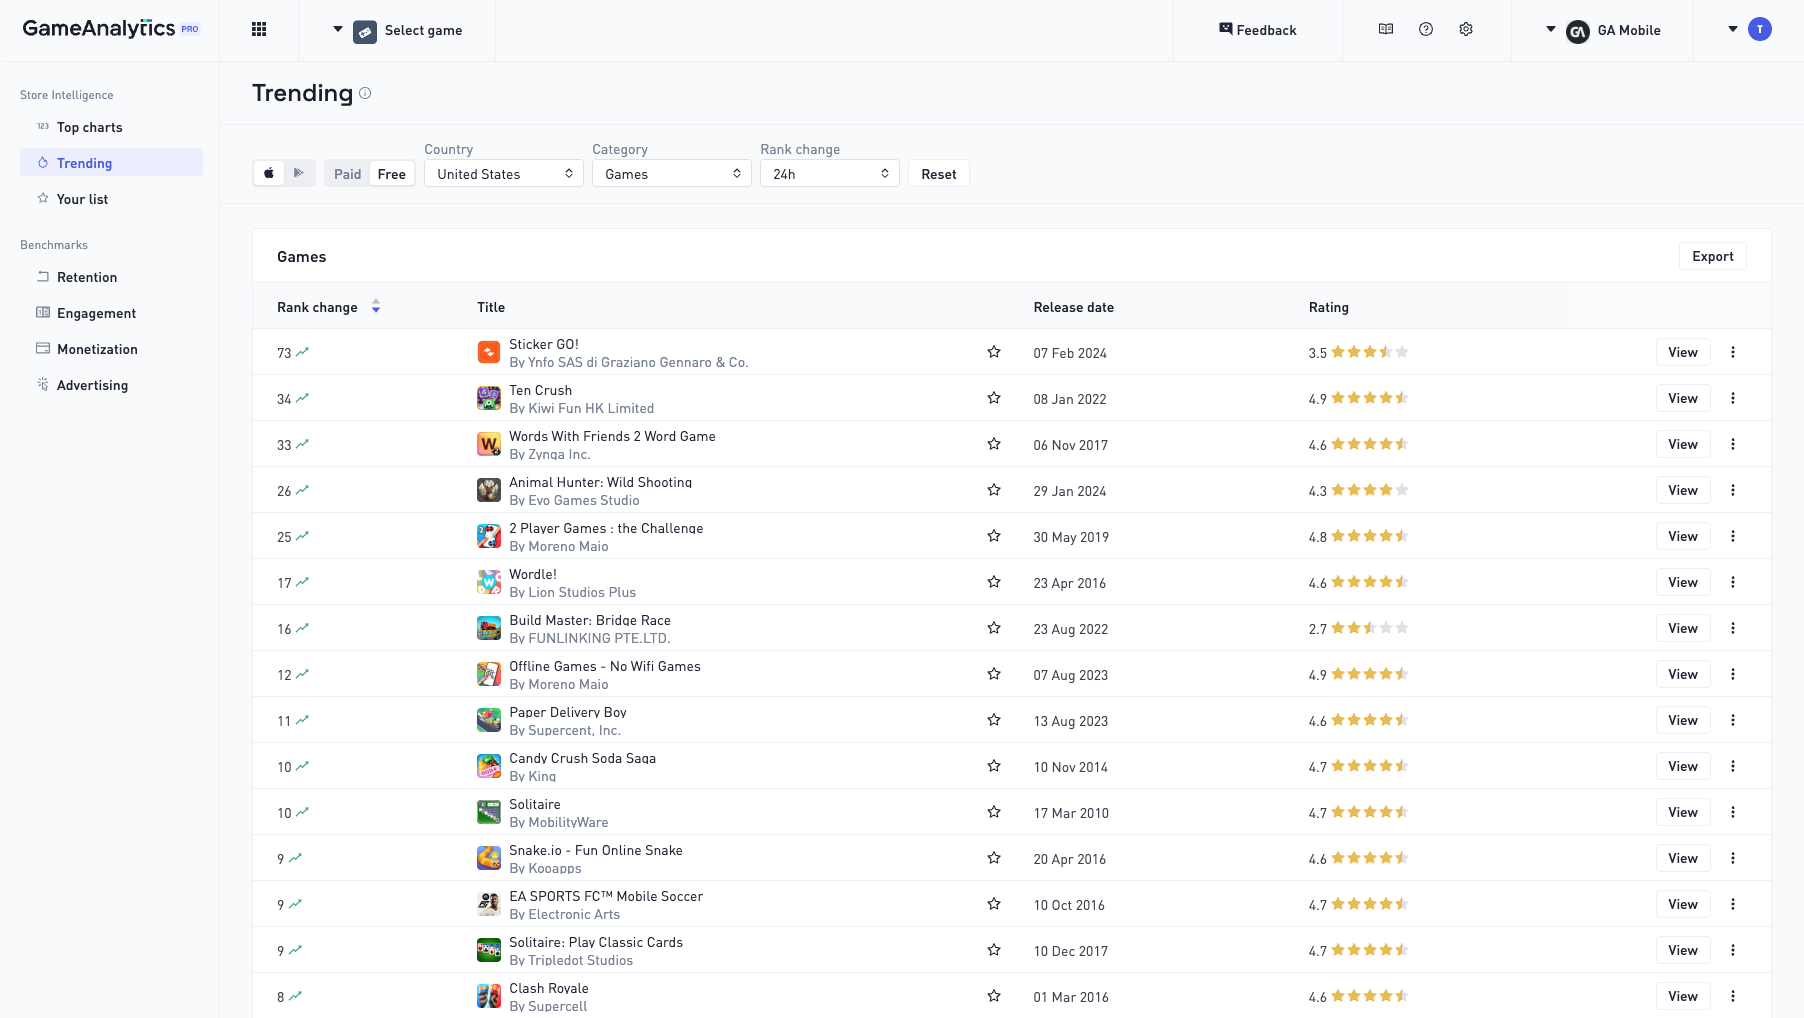Star 2 Player Games : the Challenge
This screenshot has height=1018, width=1804.
(994, 536)
